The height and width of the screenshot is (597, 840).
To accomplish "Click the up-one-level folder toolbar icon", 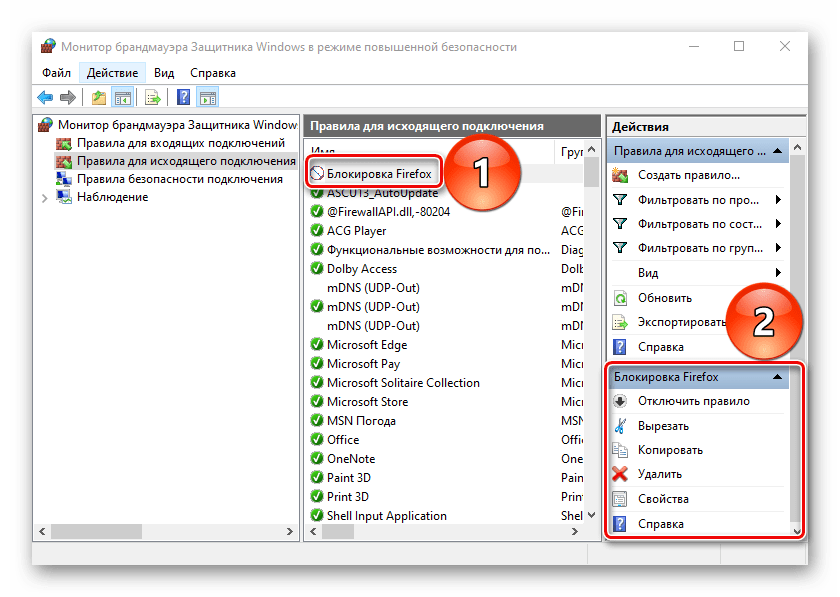I will coord(98,97).
